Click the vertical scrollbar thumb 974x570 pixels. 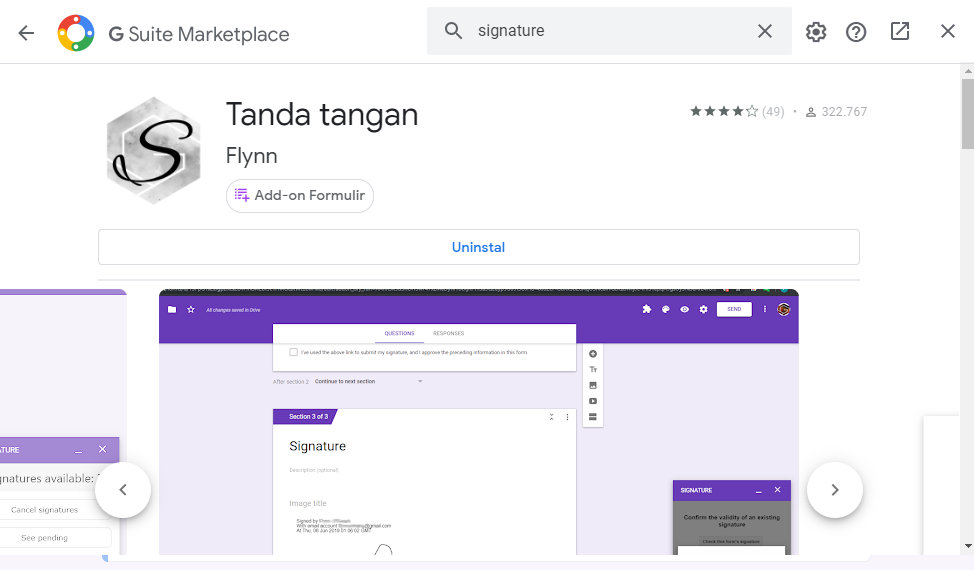[x=968, y=114]
